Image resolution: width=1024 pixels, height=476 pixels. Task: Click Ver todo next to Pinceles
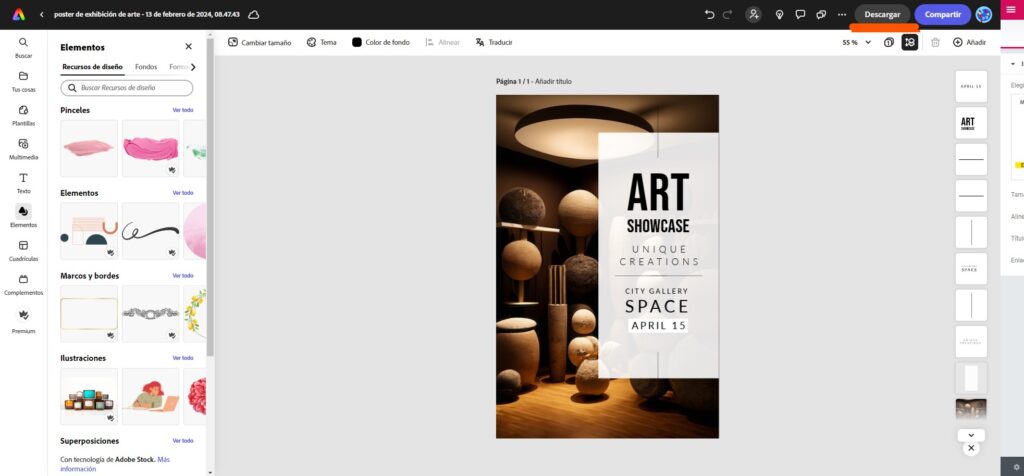[182, 110]
